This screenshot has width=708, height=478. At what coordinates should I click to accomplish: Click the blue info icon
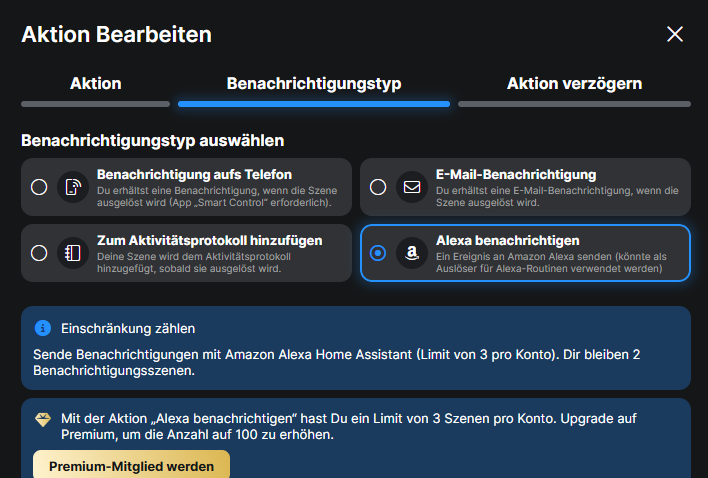click(42, 328)
